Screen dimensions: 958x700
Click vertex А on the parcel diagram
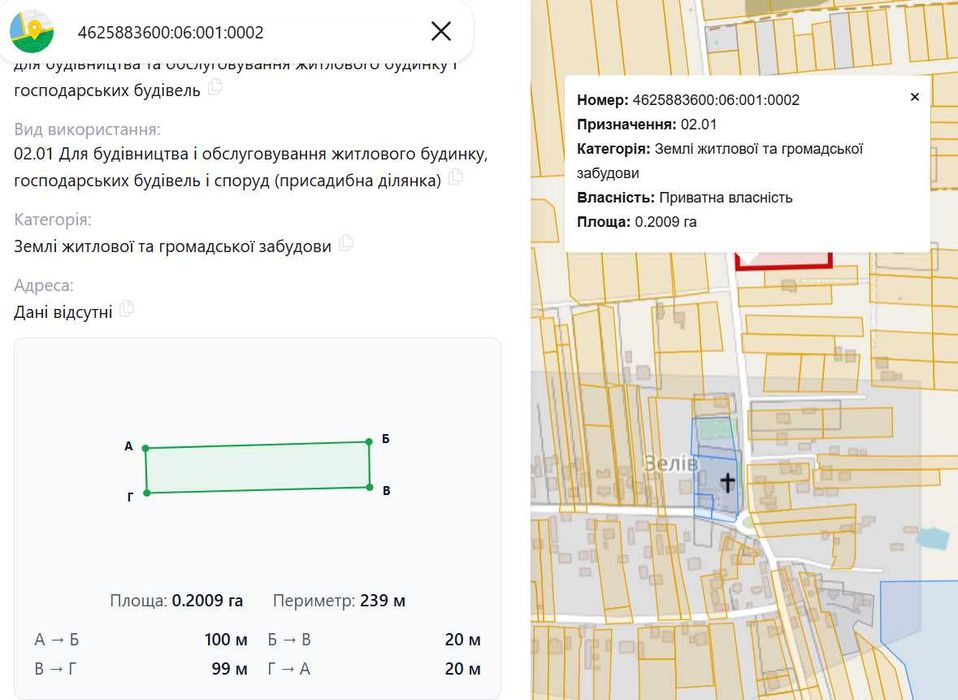click(145, 448)
